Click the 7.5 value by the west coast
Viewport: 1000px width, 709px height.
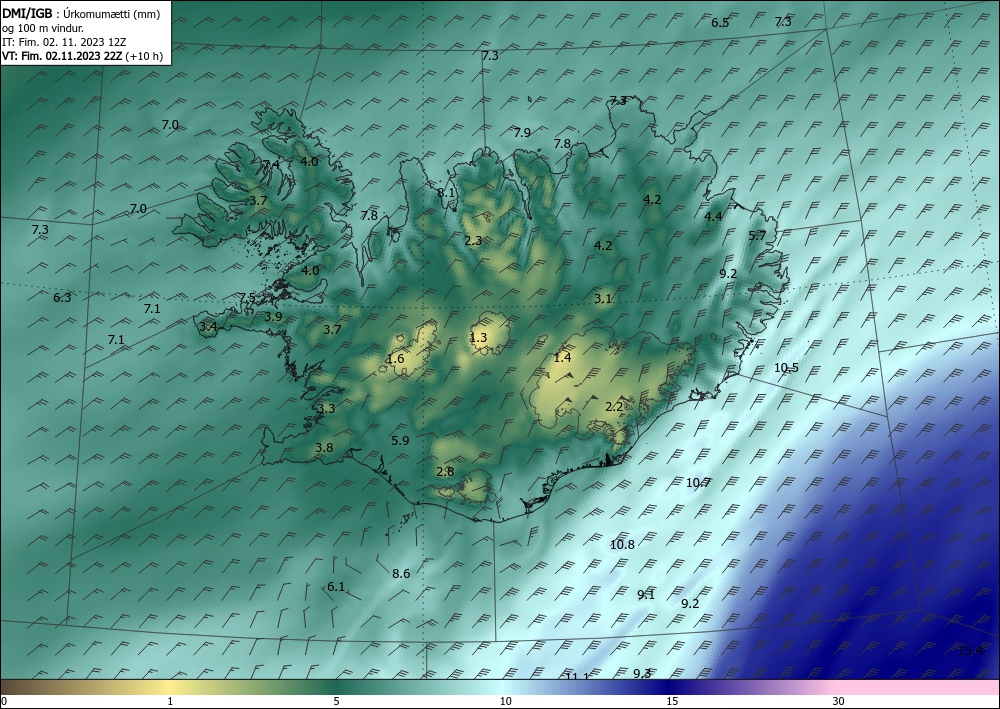247,298
